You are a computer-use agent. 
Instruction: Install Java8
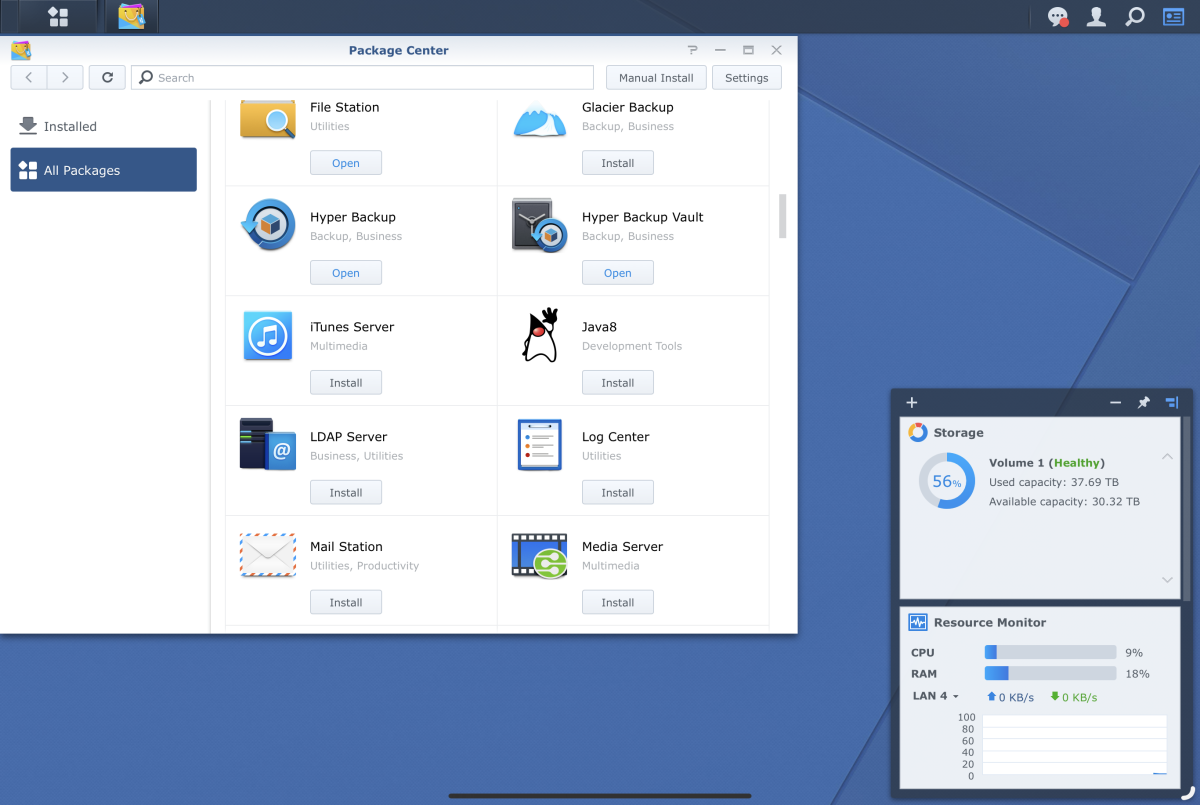(618, 383)
